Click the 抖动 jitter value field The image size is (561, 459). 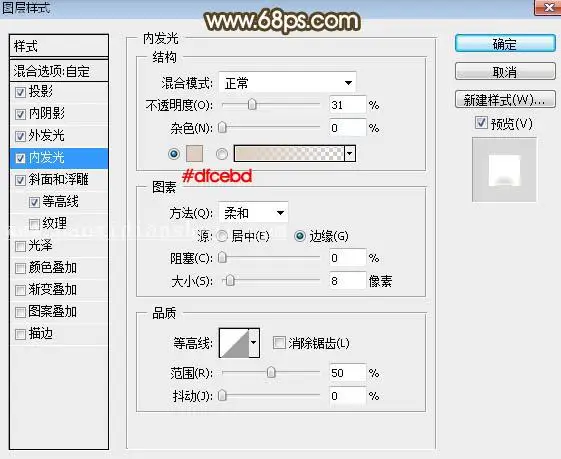tap(347, 396)
